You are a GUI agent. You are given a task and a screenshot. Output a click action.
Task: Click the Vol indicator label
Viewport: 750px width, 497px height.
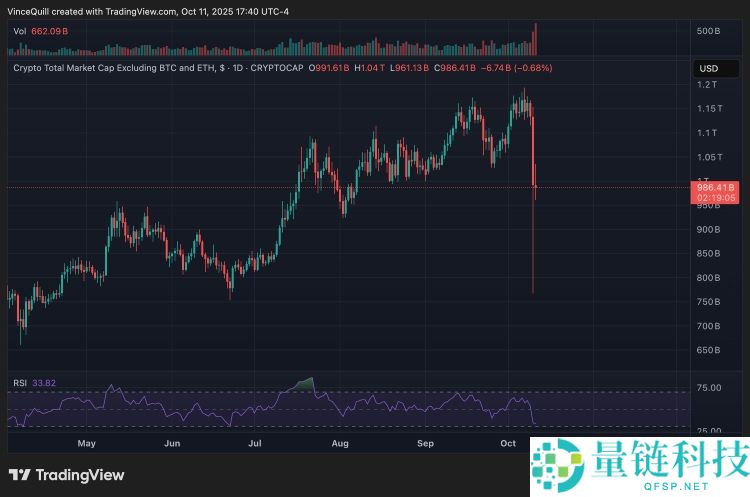(20, 31)
